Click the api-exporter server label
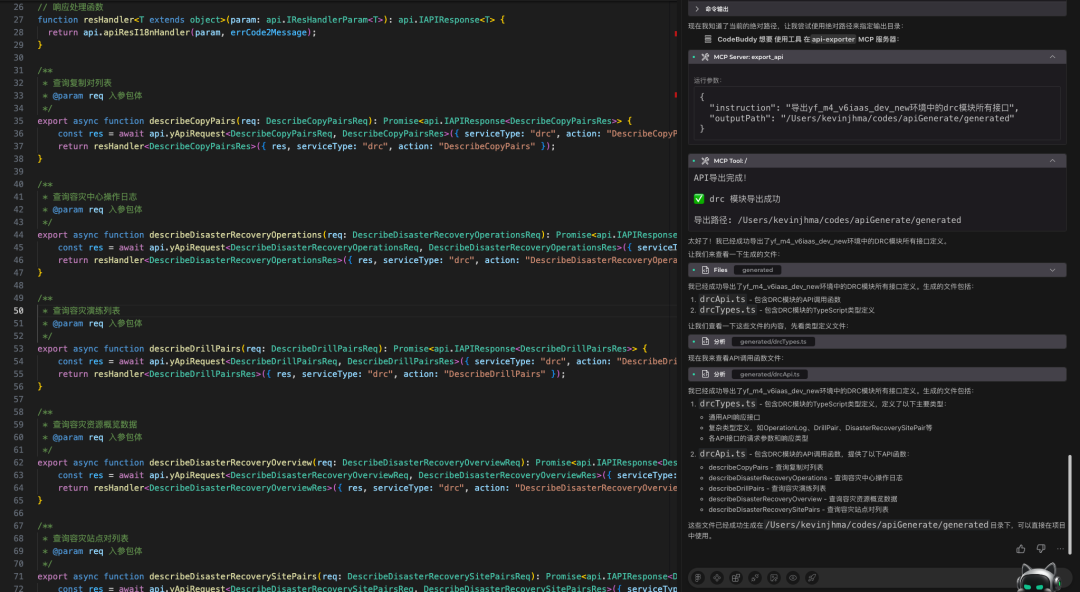Image resolution: width=1080 pixels, height=592 pixels. tap(833, 38)
